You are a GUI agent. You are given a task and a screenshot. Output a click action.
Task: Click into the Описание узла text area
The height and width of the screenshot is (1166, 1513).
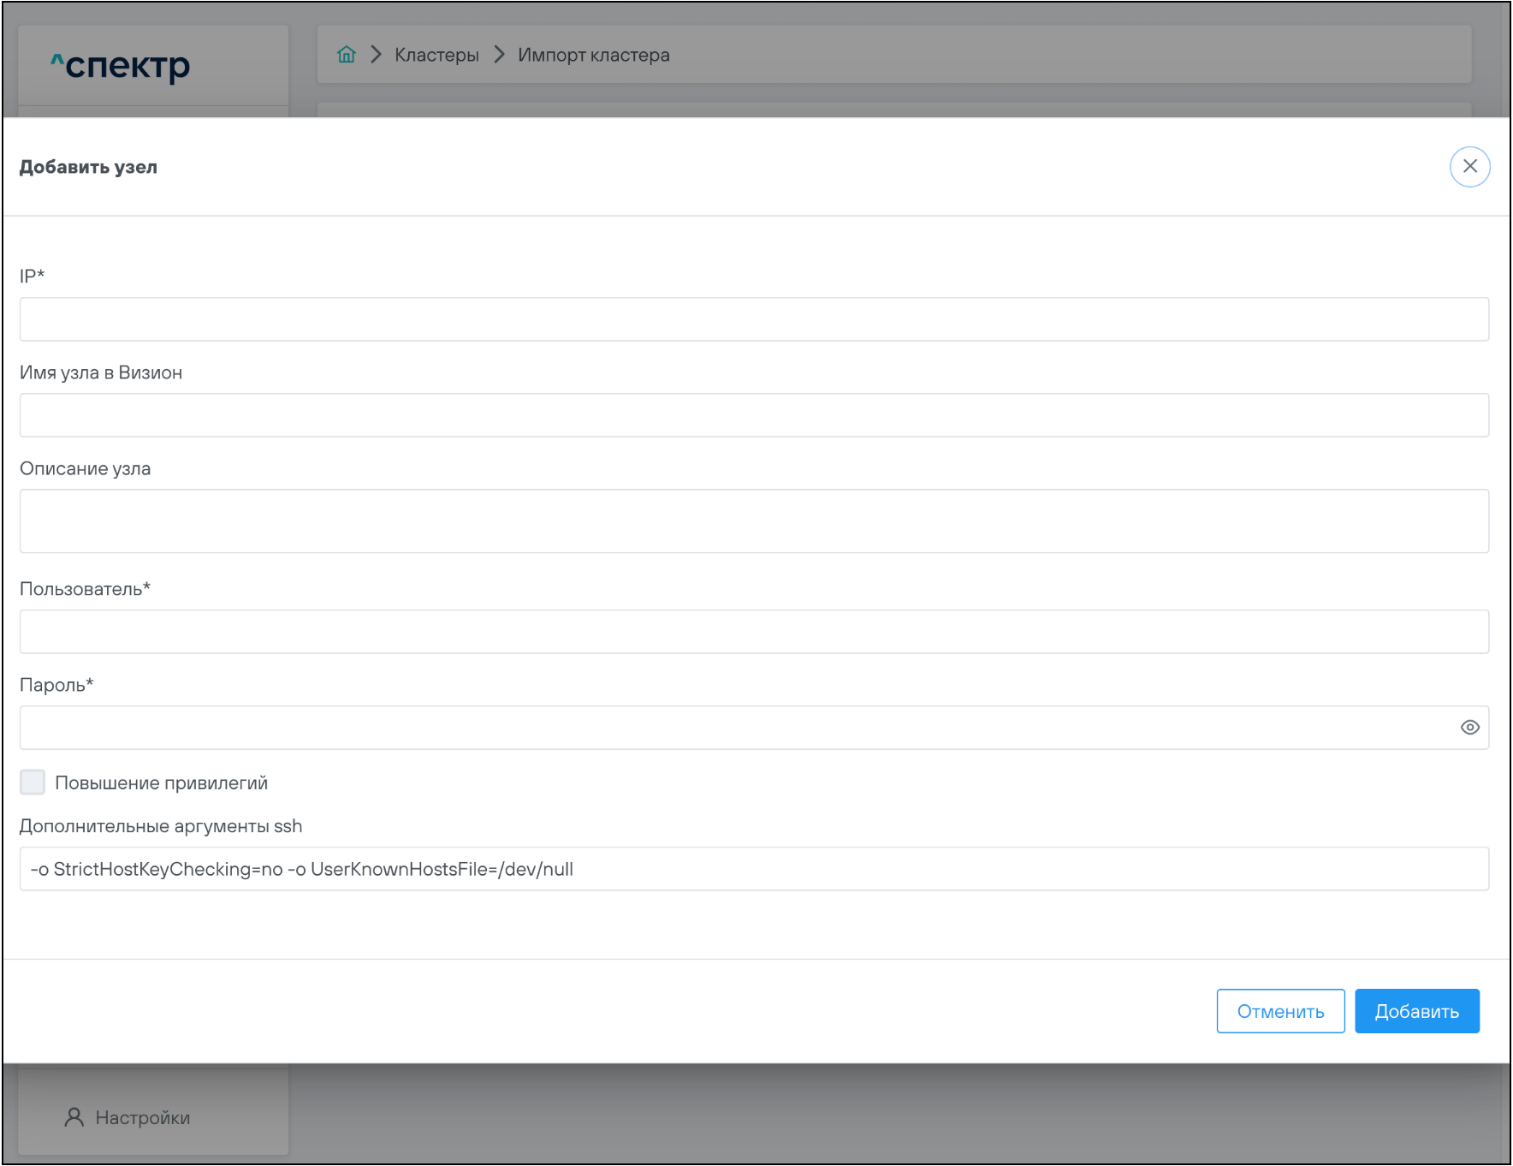pos(754,521)
